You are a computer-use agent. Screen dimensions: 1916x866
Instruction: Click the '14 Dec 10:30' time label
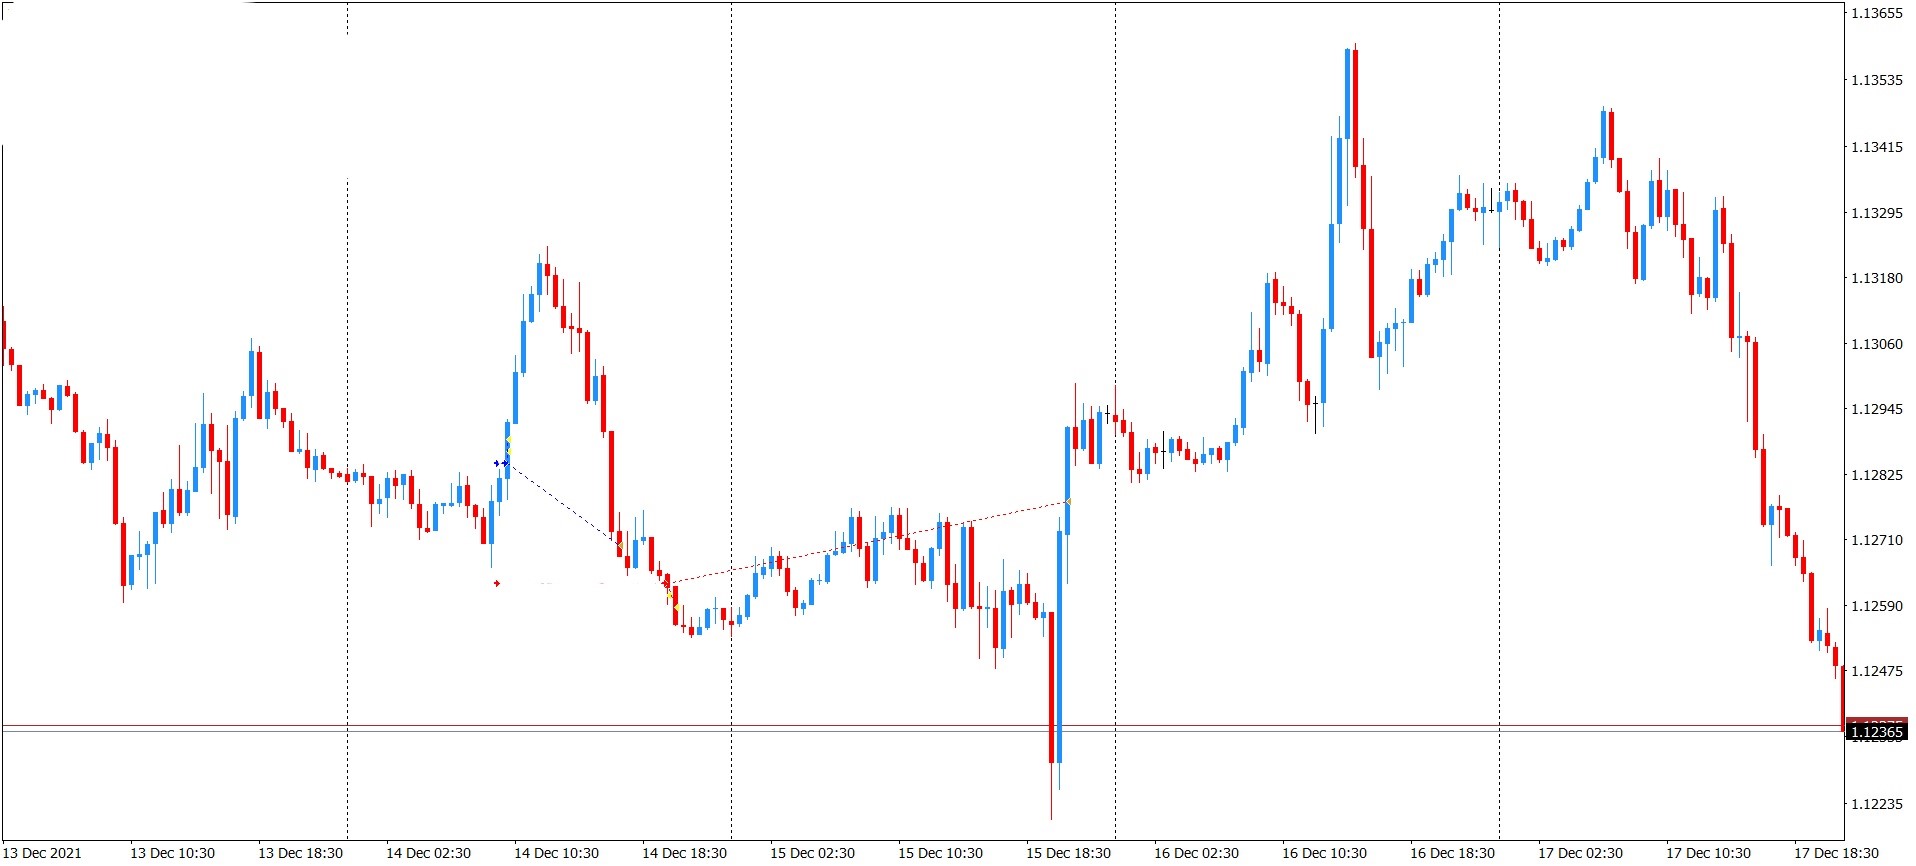point(556,853)
